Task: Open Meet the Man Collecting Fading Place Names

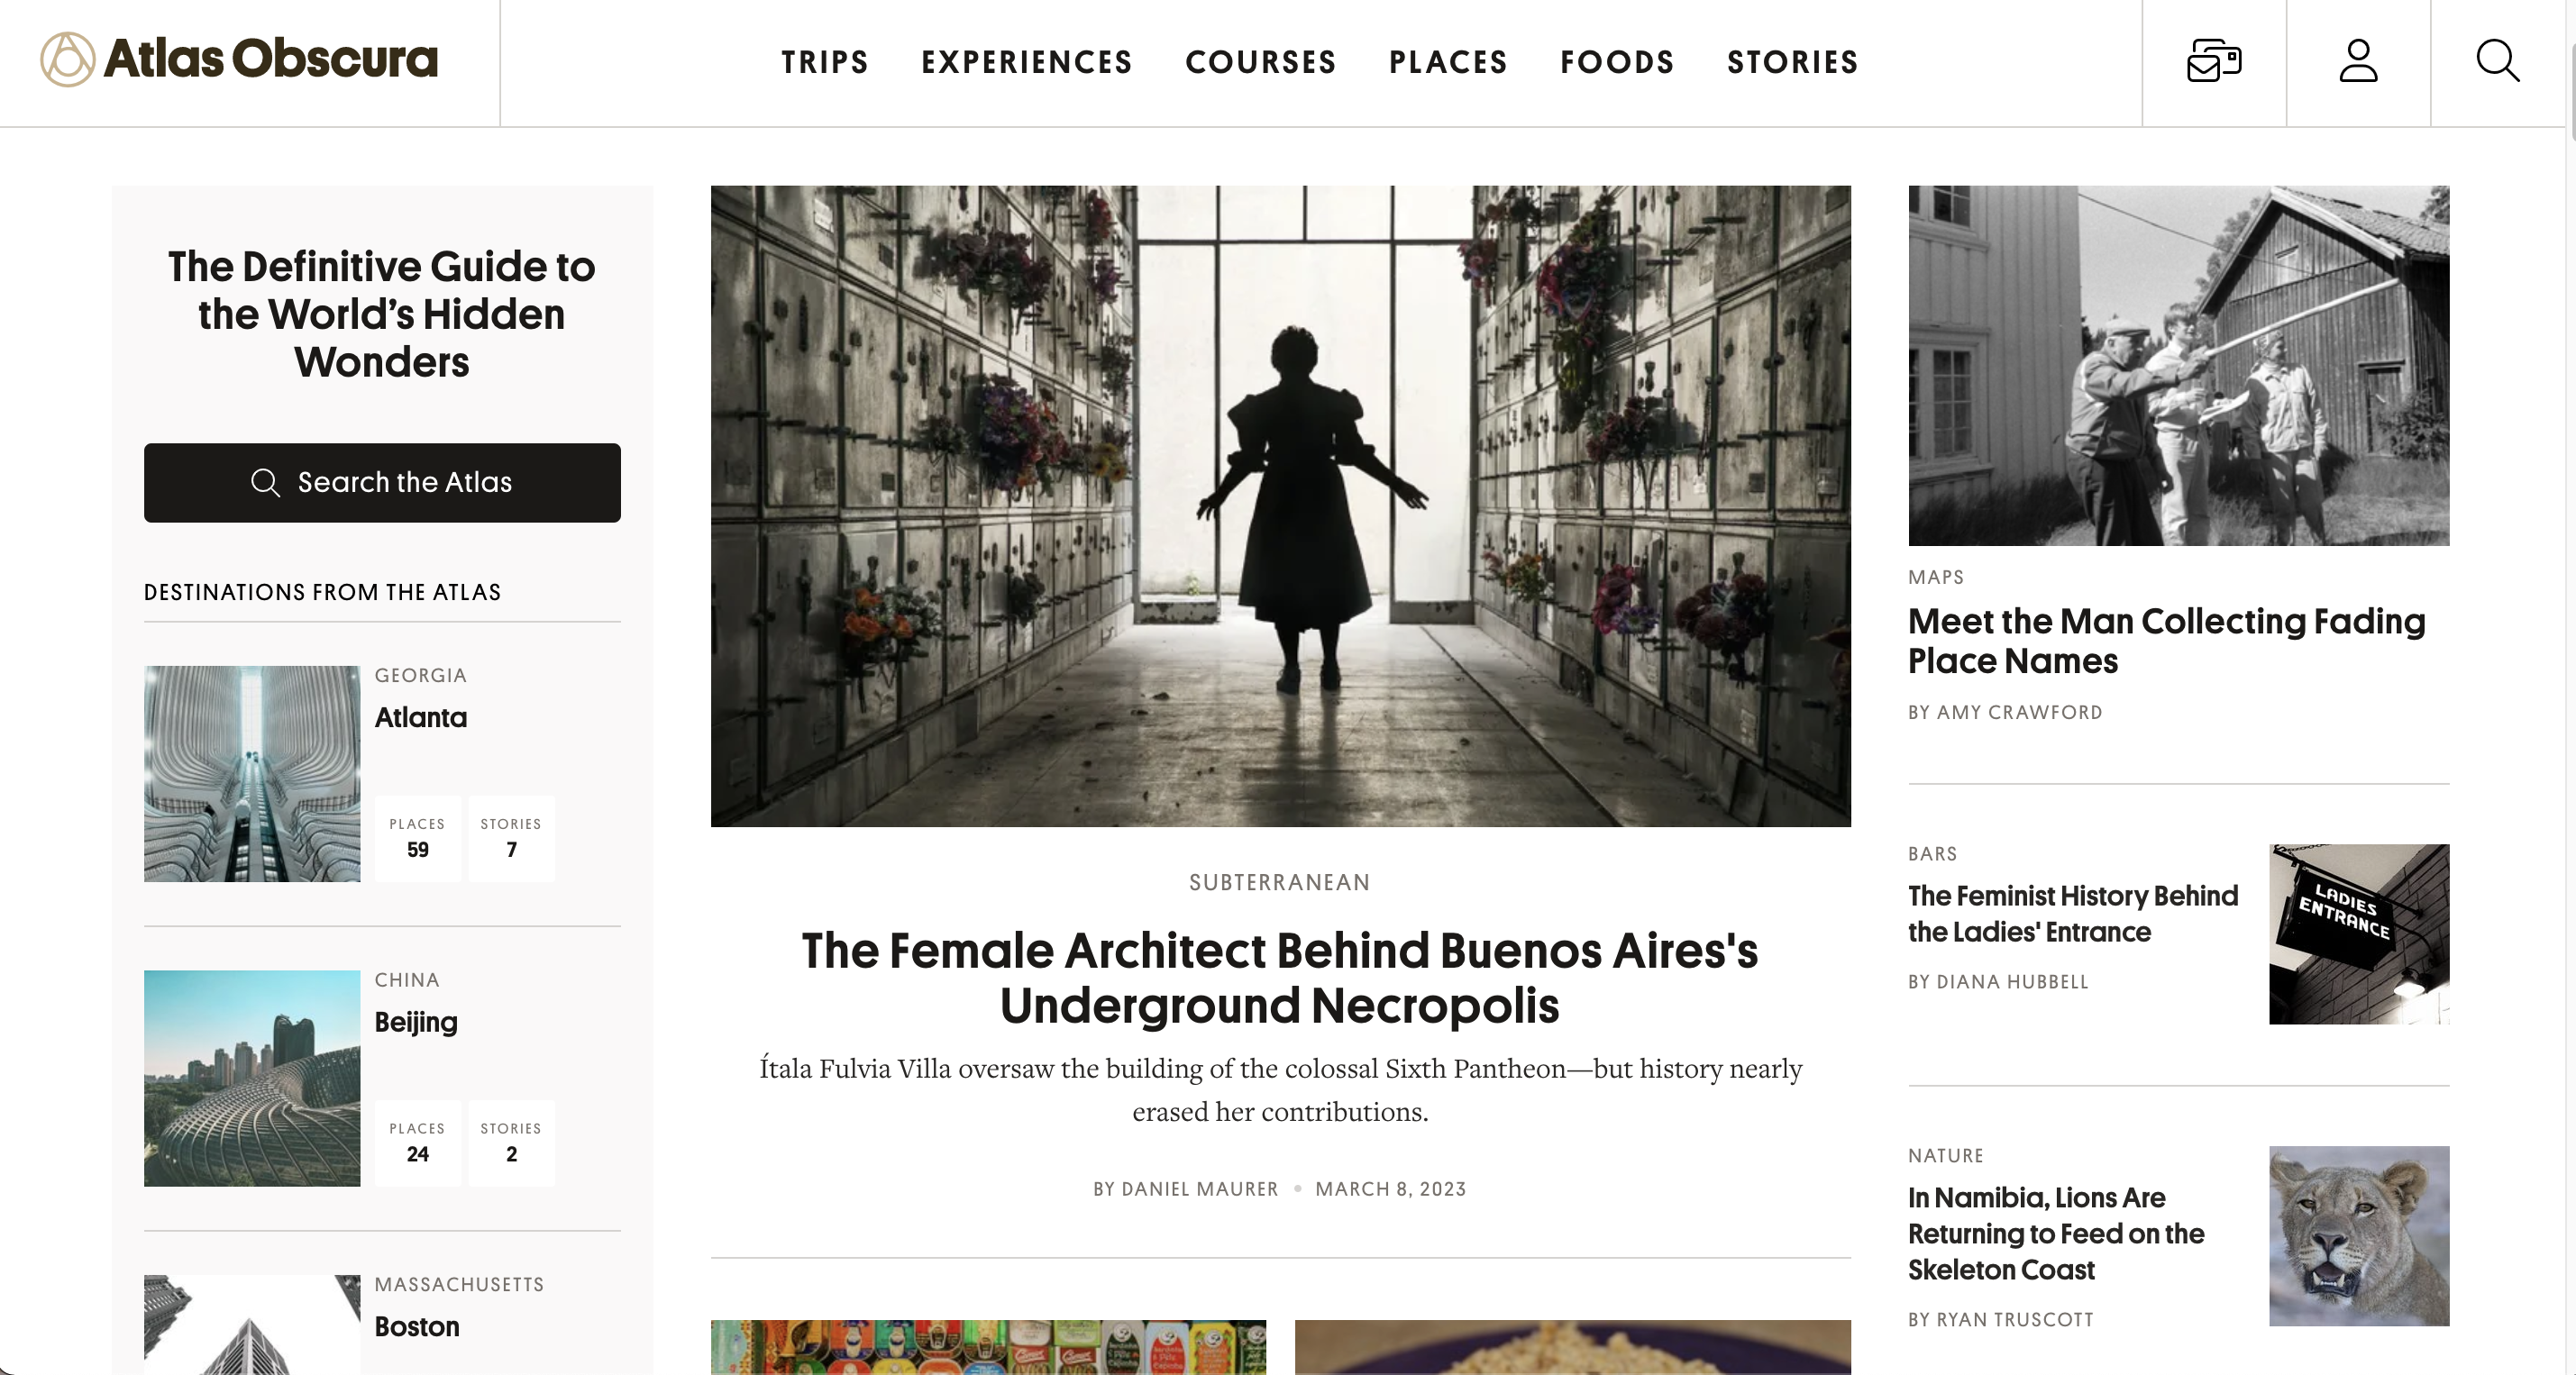Action: point(2166,641)
